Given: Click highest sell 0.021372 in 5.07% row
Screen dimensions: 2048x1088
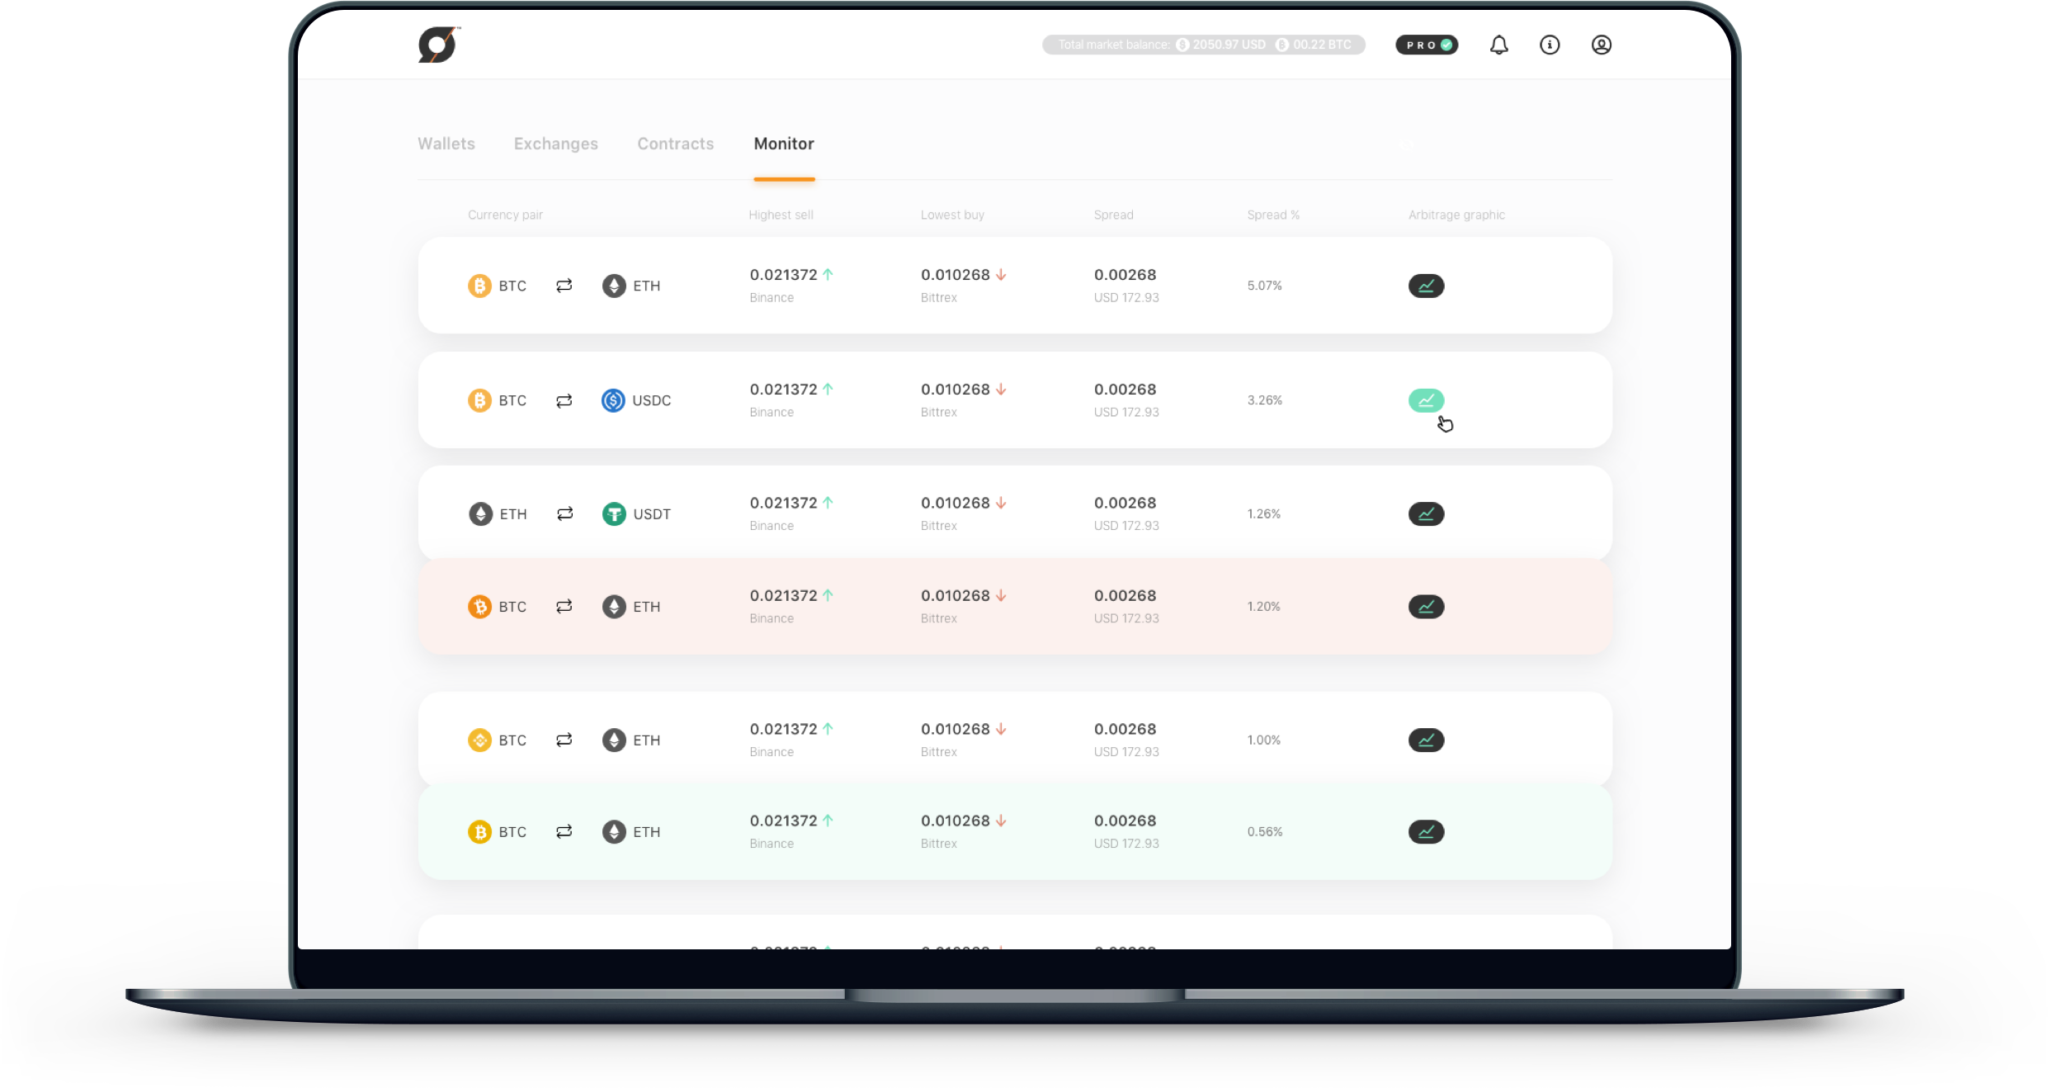Looking at the screenshot, I should pos(783,275).
